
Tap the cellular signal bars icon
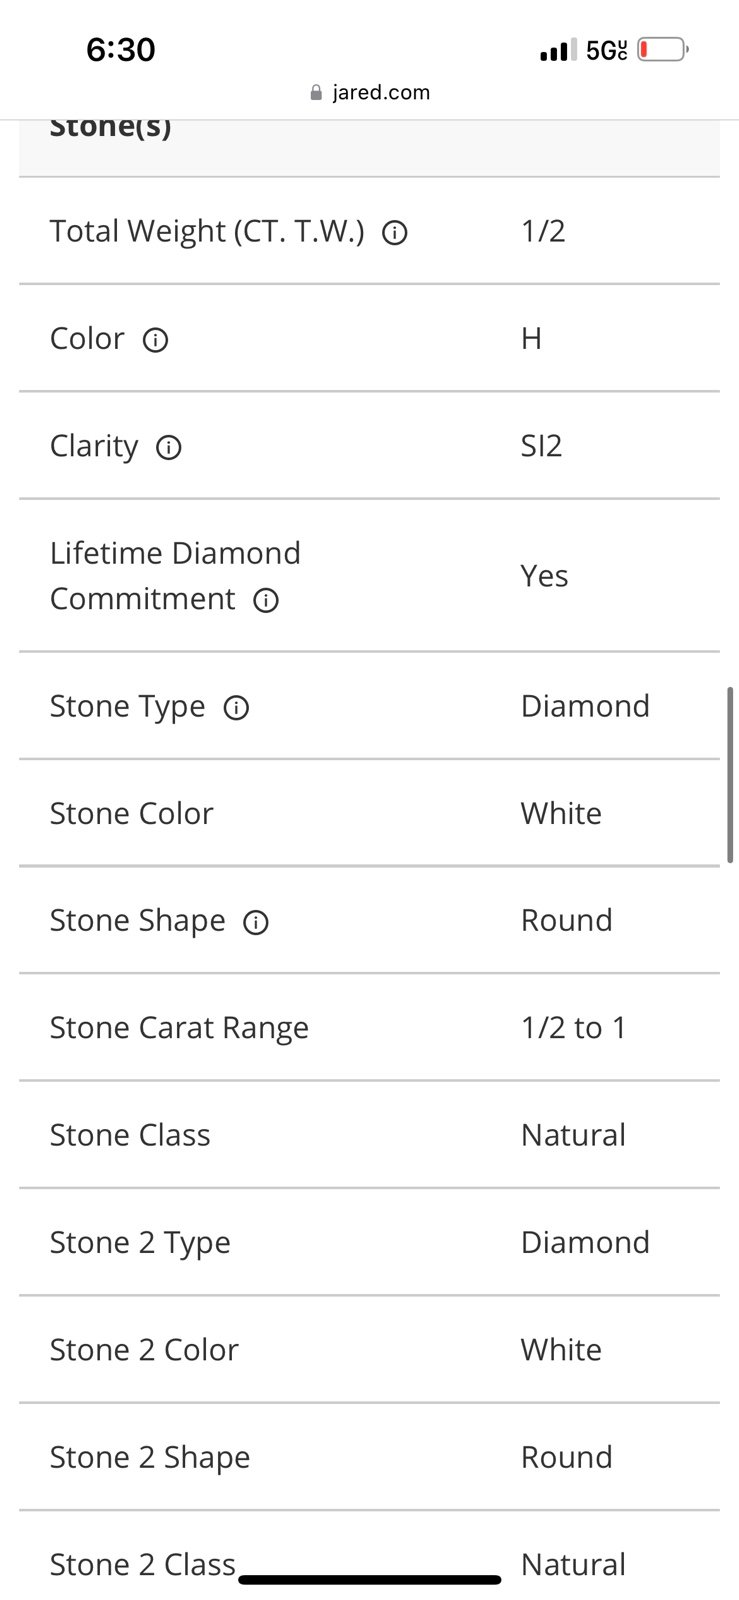pos(558,50)
